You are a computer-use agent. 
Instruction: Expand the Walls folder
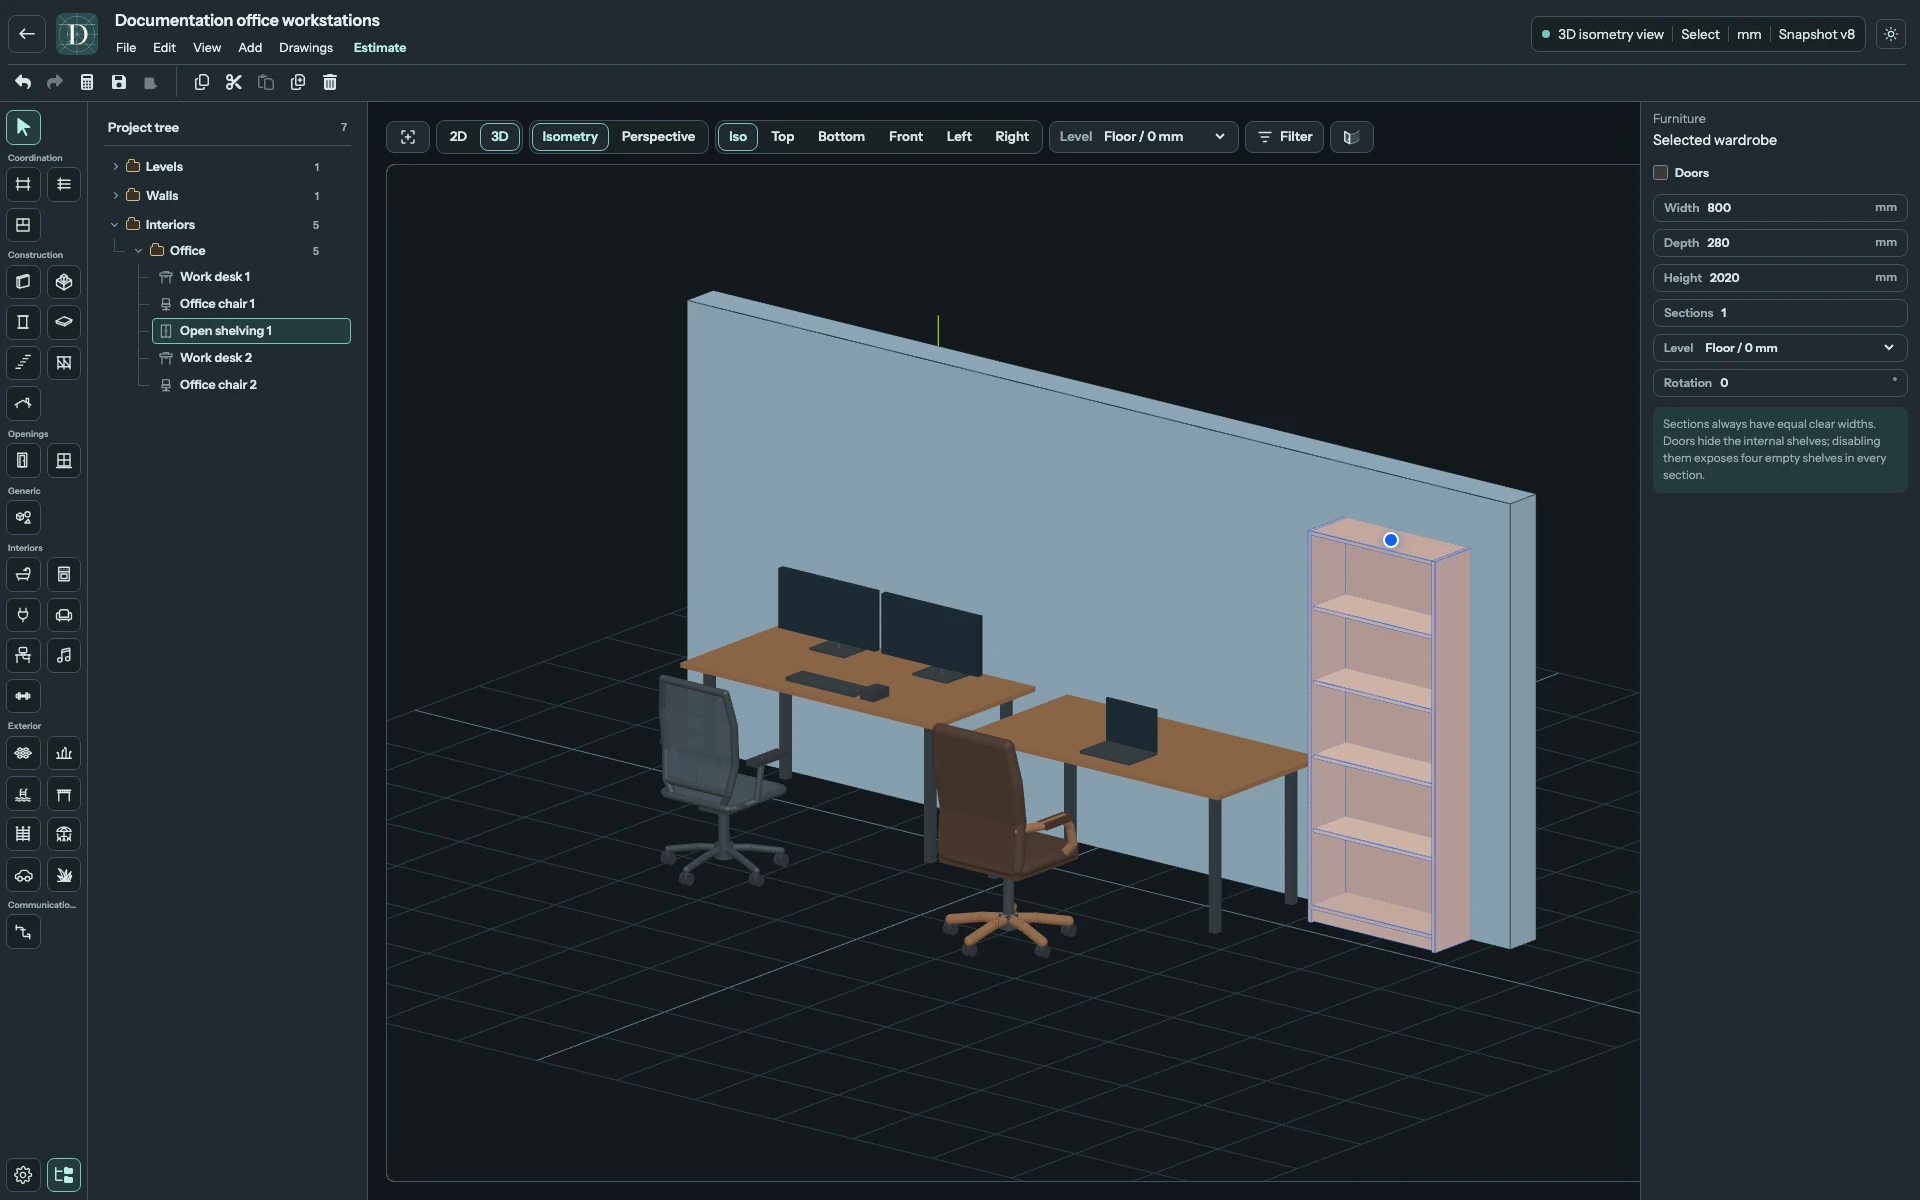116,196
